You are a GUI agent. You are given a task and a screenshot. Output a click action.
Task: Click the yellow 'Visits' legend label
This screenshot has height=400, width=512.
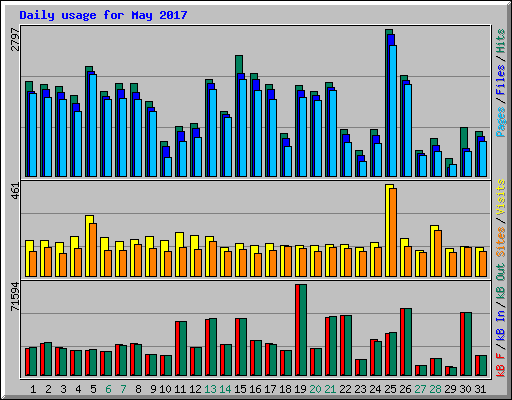(500, 197)
